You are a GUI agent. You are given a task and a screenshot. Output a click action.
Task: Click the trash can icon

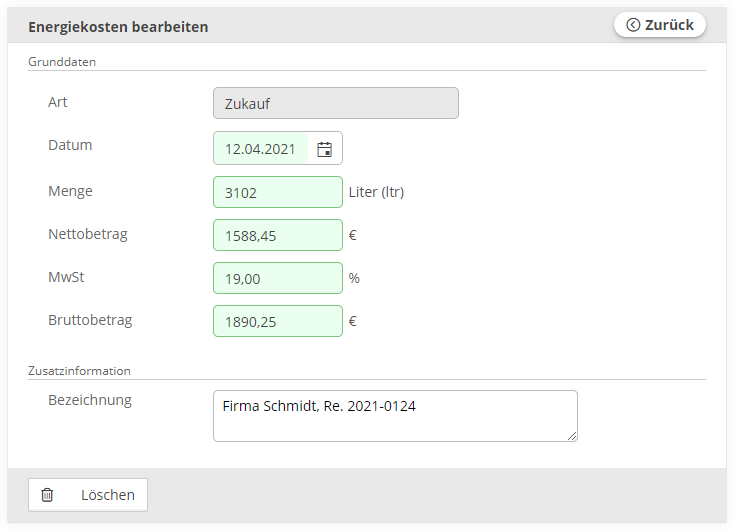[47, 495]
